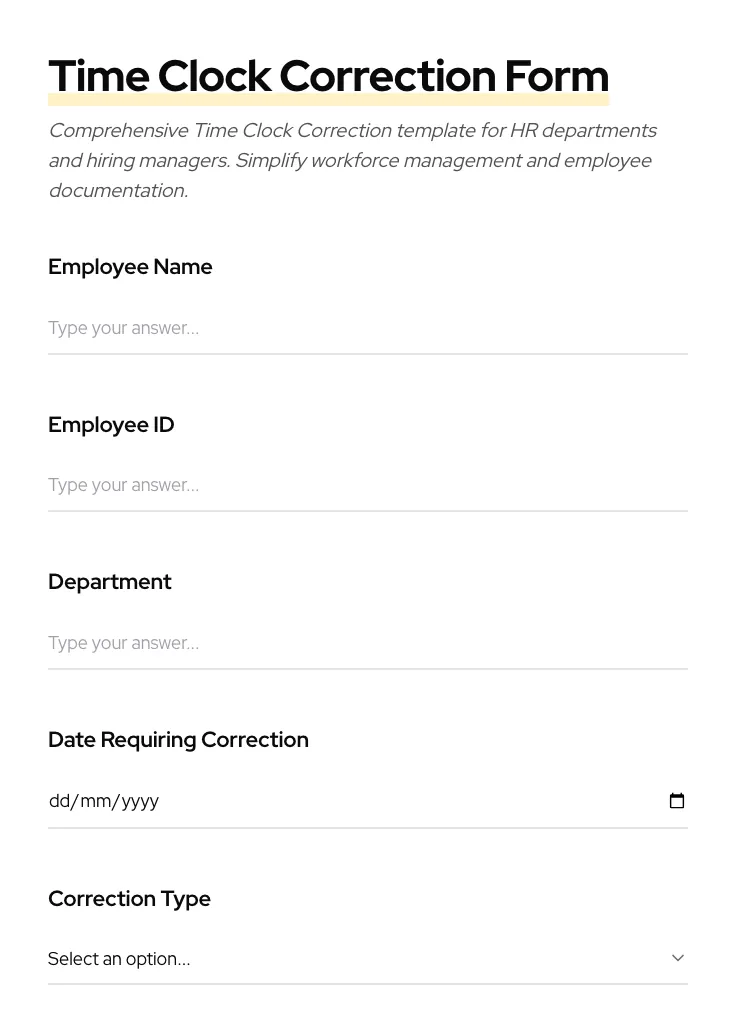The height and width of the screenshot is (1024, 736).
Task: Click the Time Clock Correction Form heading
Action: pyautogui.click(x=328, y=76)
